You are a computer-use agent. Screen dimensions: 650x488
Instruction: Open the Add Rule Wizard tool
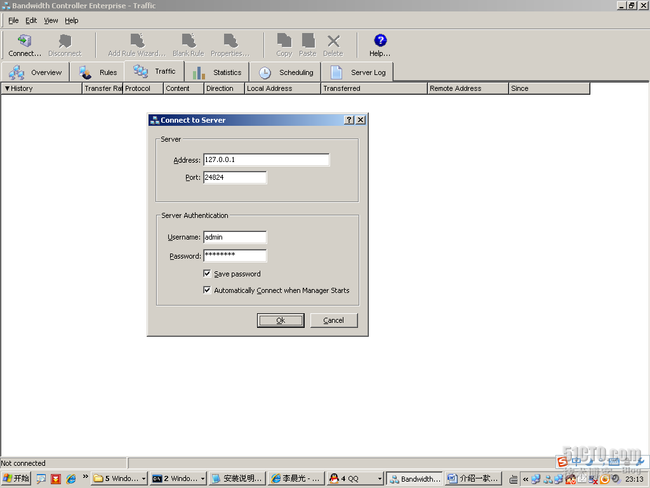coord(136,45)
